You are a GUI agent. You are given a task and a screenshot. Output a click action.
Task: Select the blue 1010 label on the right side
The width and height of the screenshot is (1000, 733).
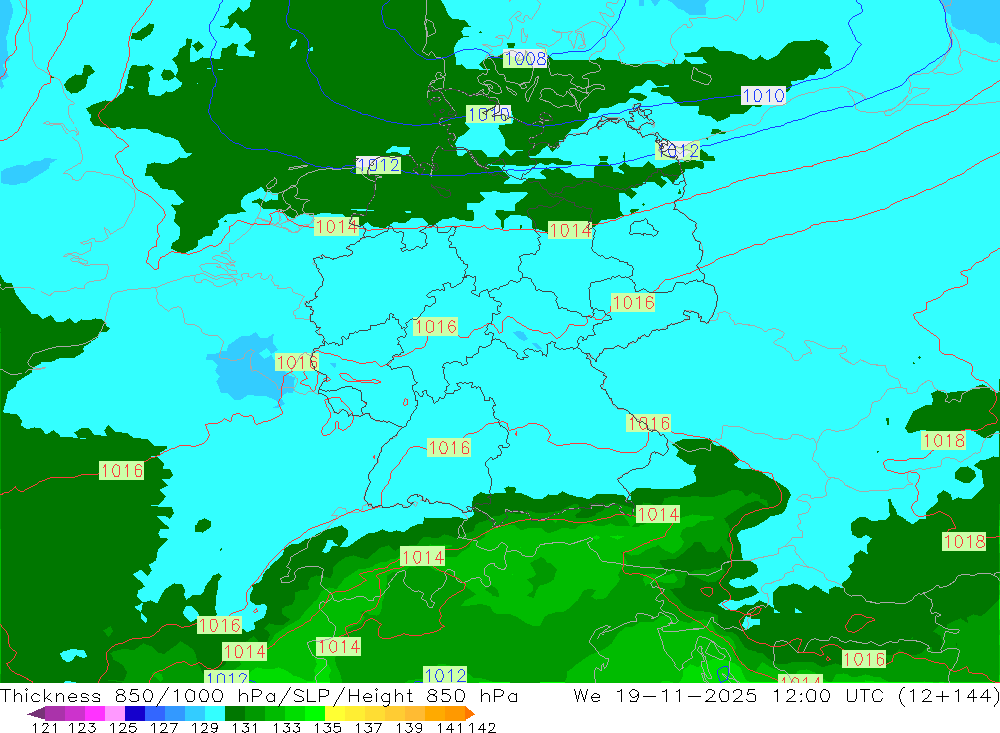click(x=764, y=96)
